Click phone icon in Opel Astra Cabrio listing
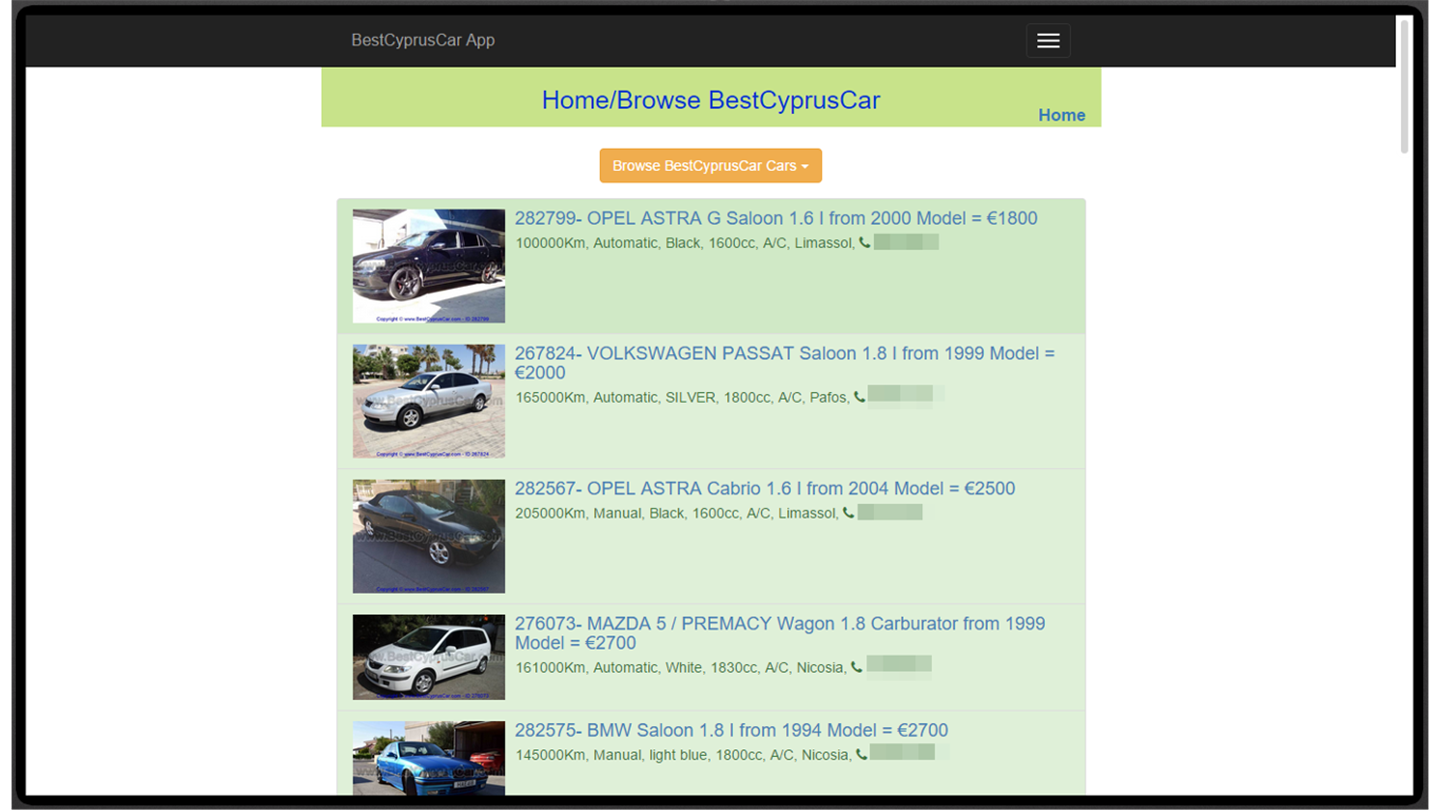The width and height of the screenshot is (1440, 810). [x=848, y=513]
